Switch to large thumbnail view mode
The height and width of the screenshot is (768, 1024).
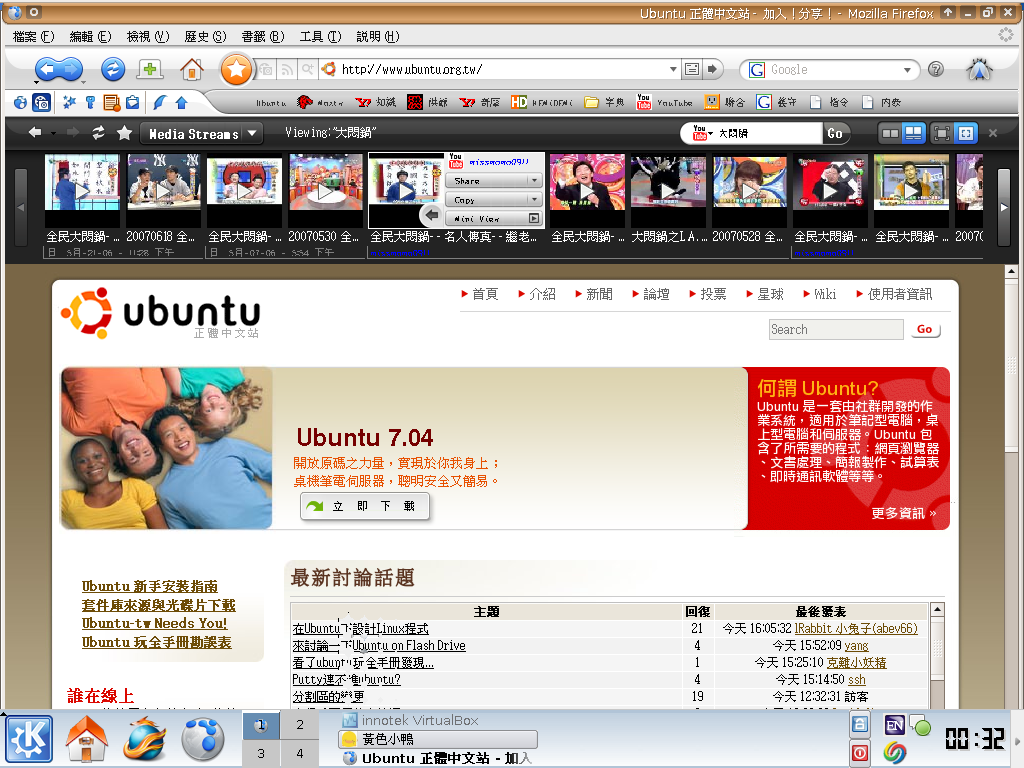click(914, 134)
